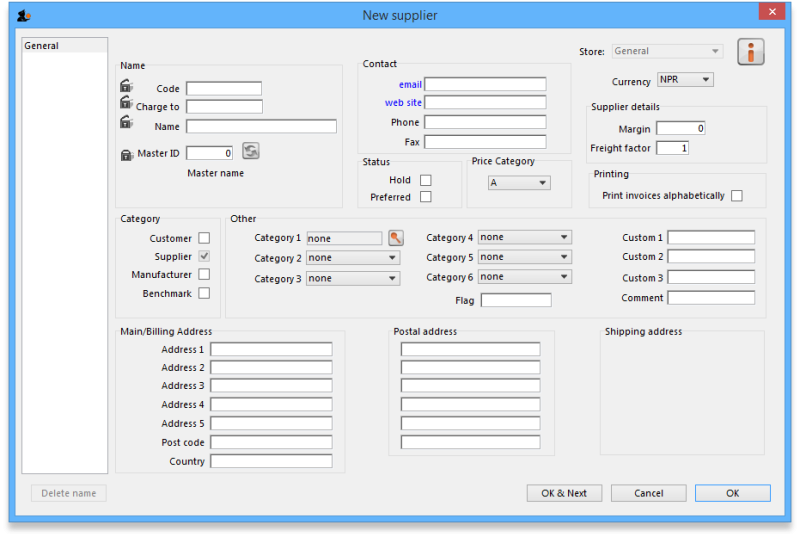Click the Cancel button
800x537 pixels.
coord(648,493)
